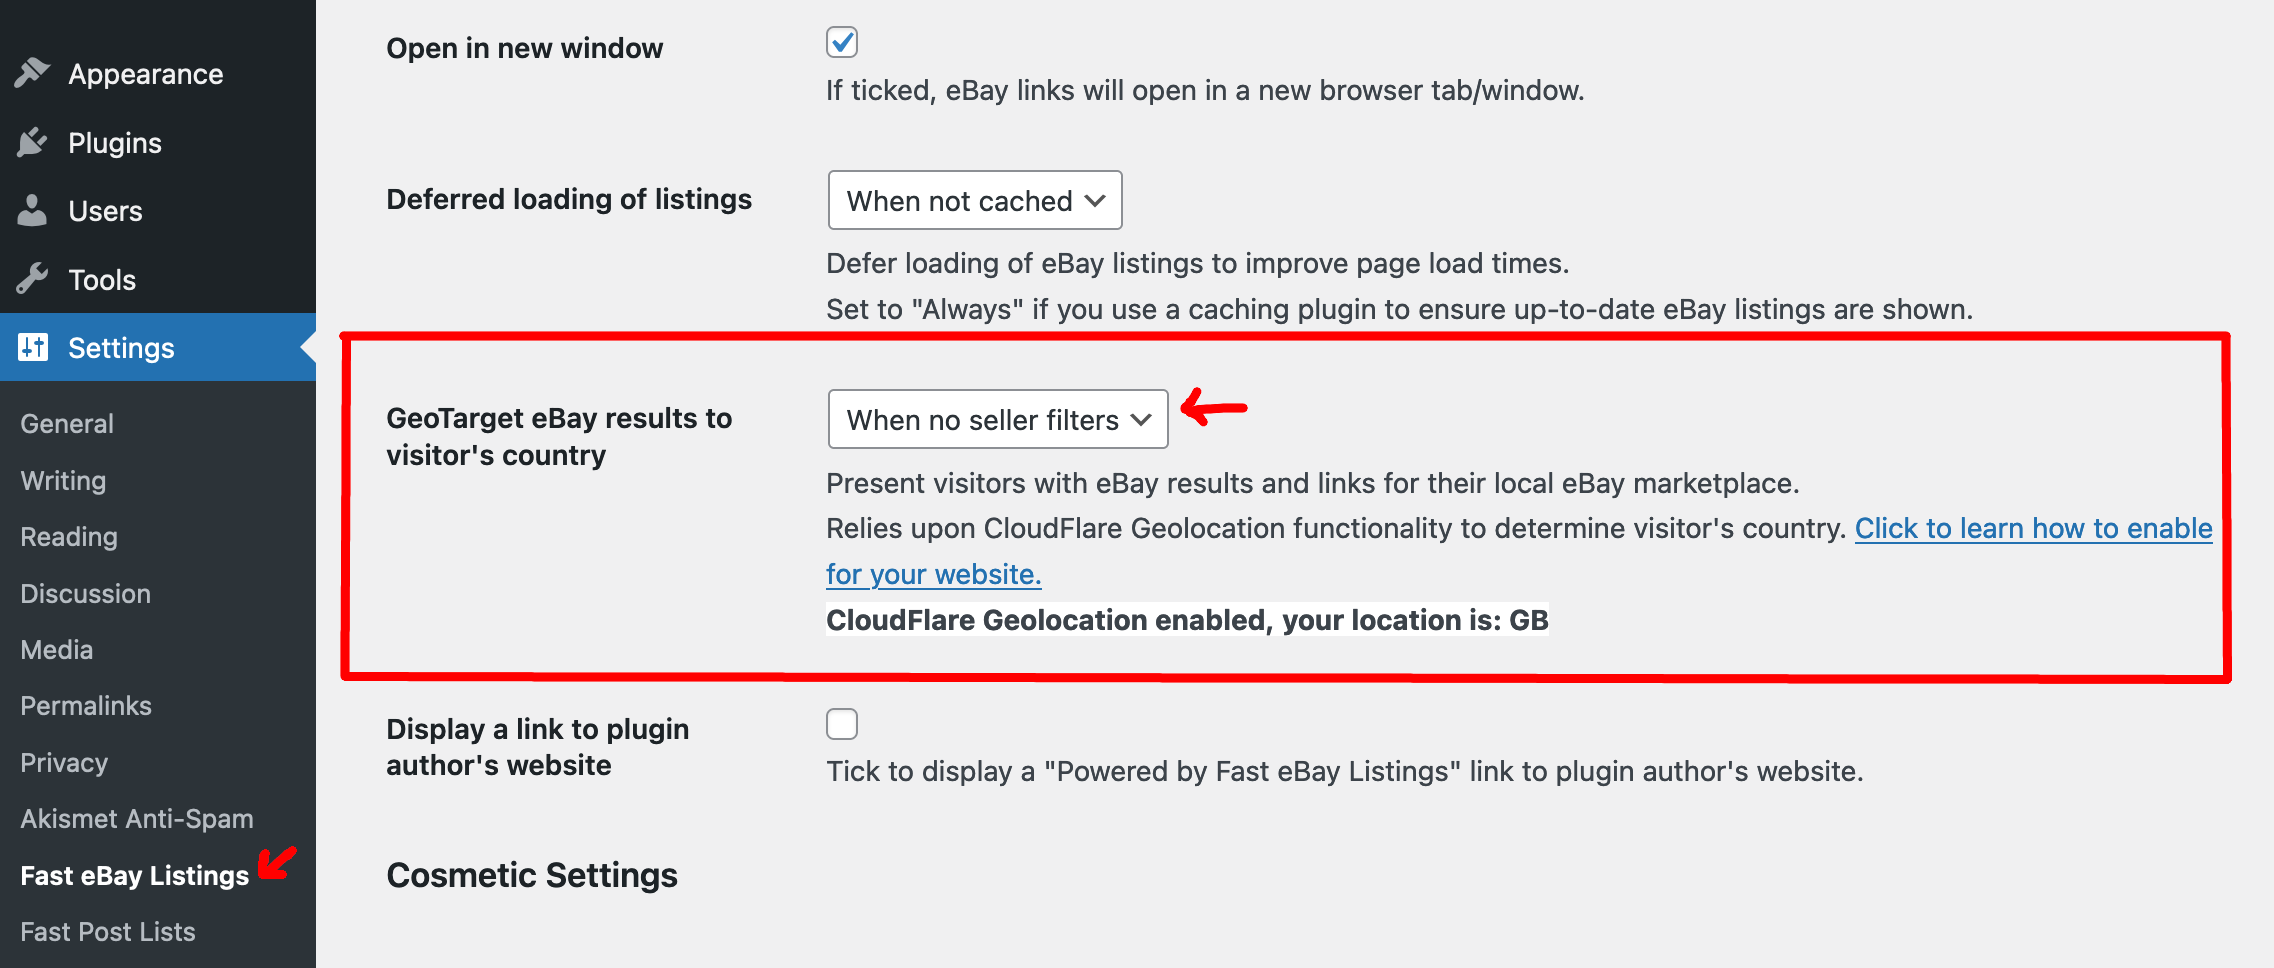Select the Fast eBay Listings menu entry

click(x=135, y=876)
